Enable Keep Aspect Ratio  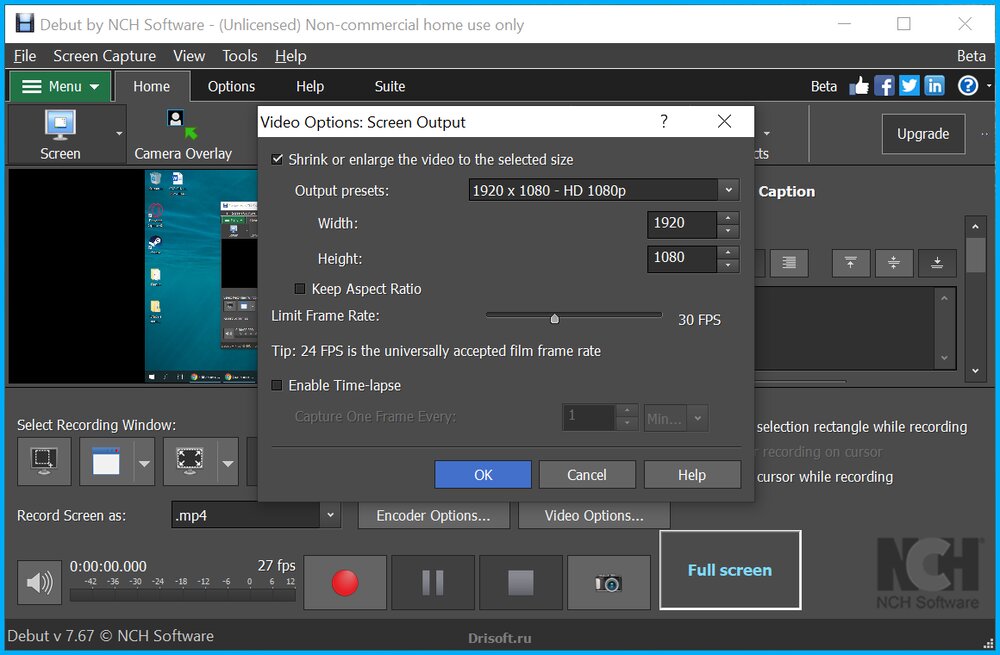click(301, 288)
